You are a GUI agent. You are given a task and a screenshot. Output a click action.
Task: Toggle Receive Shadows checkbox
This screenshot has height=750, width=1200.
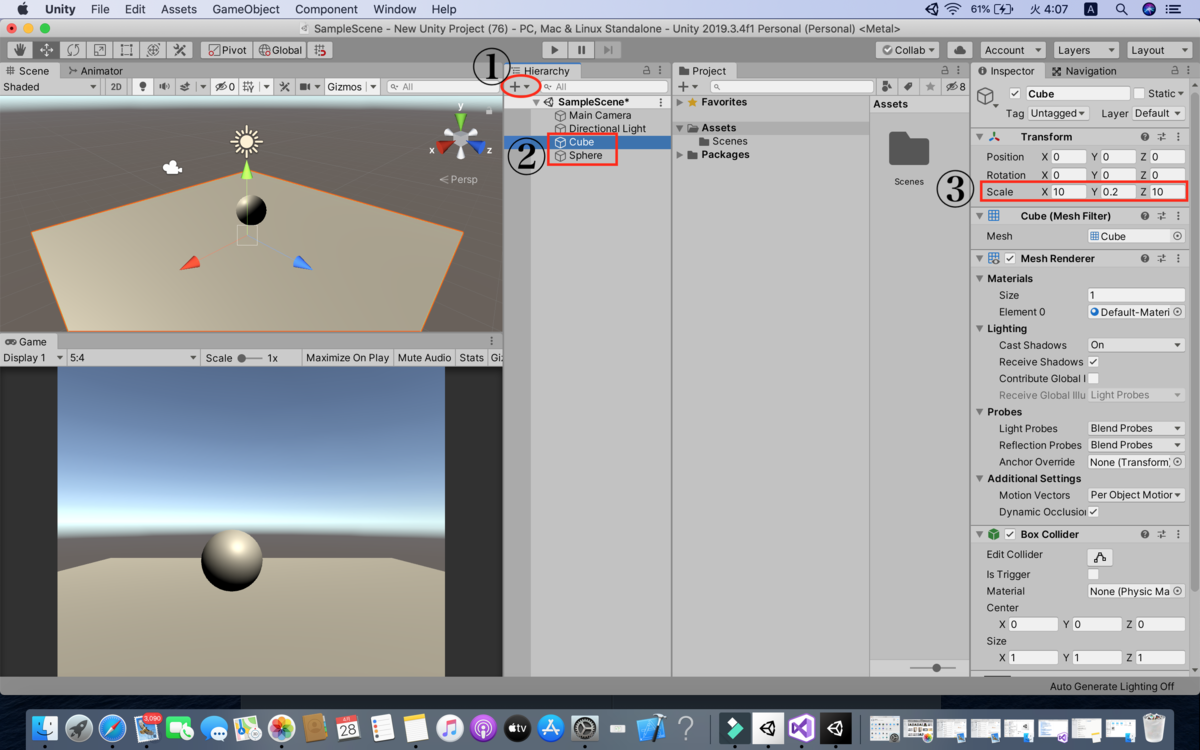pos(1093,362)
